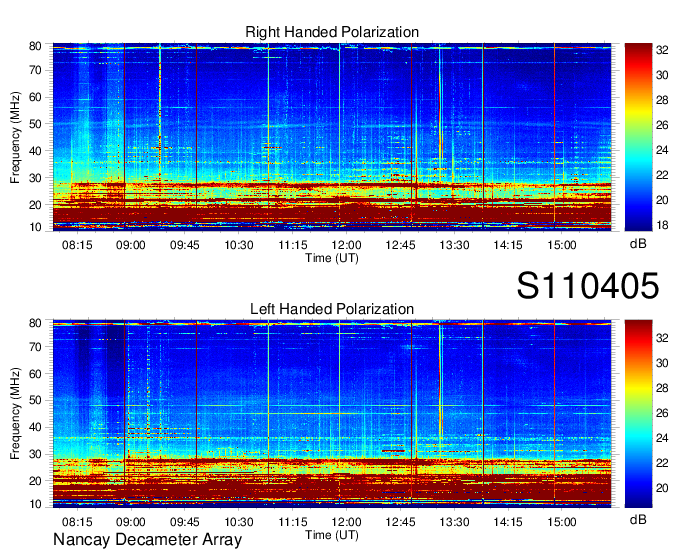
Task: Click the 13:30 time tick on Left Handed plot
Action: (x=454, y=522)
